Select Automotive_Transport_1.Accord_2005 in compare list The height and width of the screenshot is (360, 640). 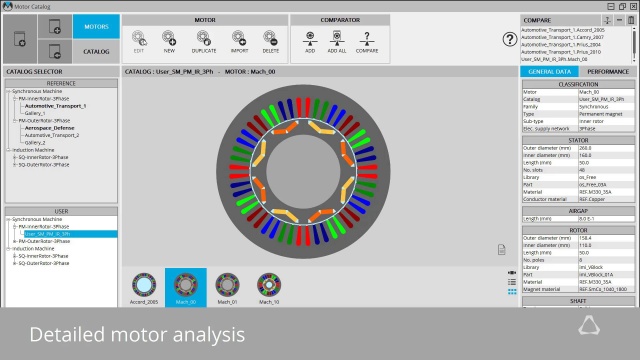tap(563, 30)
